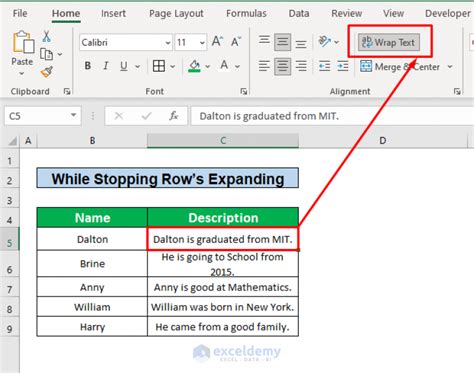Open Font group dialog launcher
The width and height of the screenshot is (474, 373).
point(244,91)
